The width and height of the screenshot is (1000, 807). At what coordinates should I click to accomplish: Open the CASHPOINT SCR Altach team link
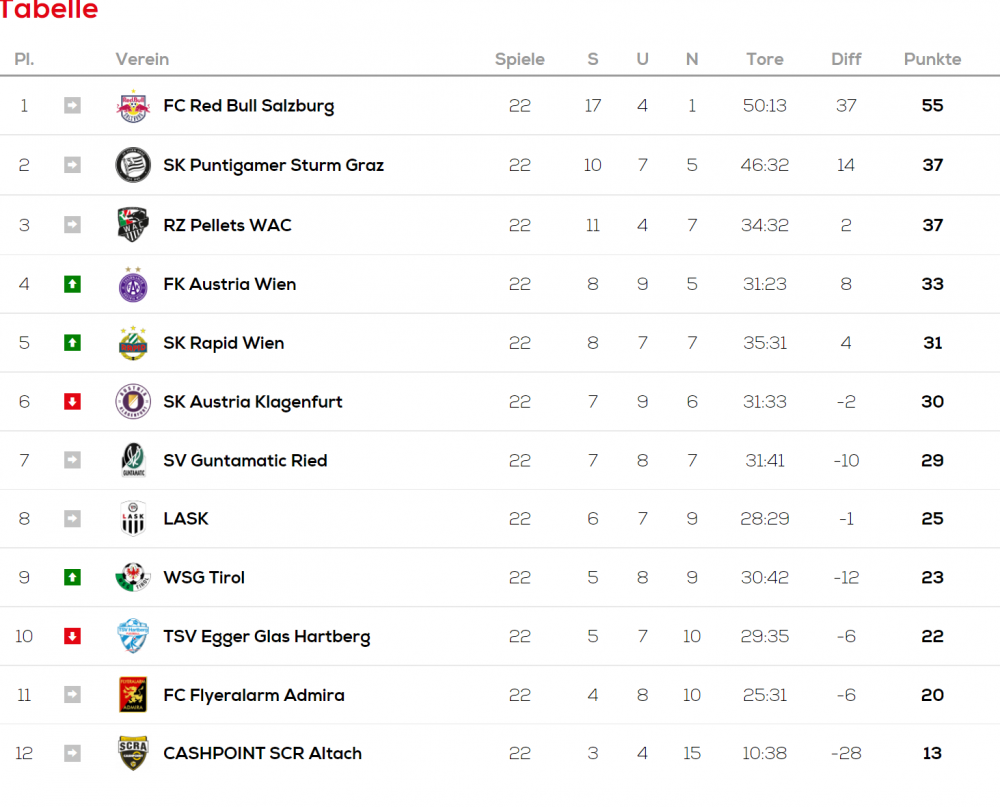tap(262, 754)
